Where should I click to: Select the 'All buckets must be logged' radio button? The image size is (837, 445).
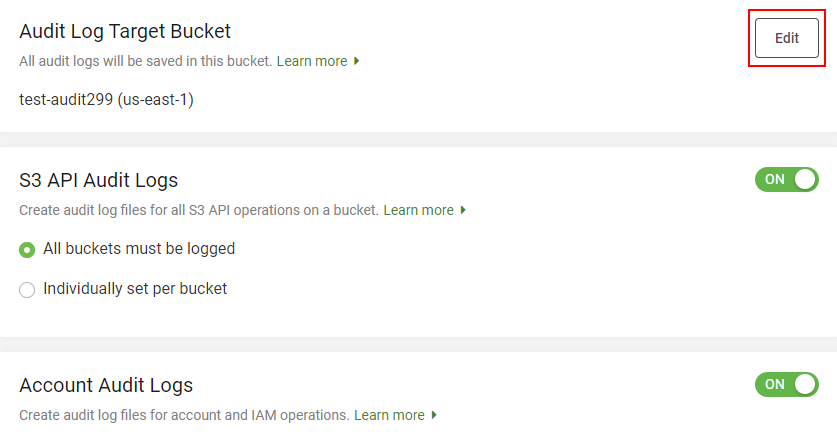(28, 249)
